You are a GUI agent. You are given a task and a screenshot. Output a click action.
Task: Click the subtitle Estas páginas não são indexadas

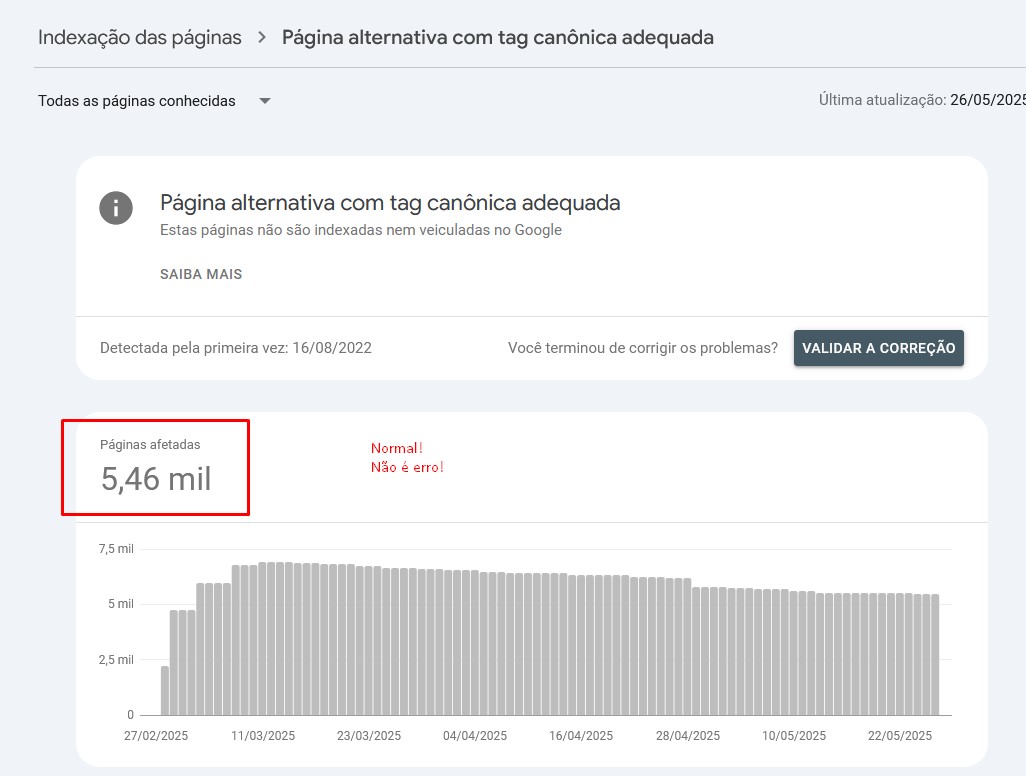point(361,230)
